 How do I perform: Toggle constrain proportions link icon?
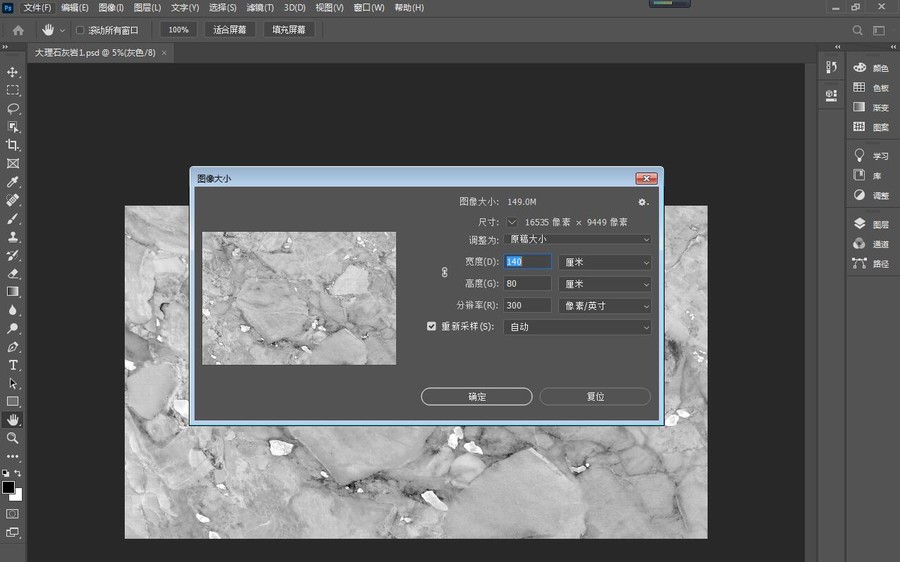pyautogui.click(x=444, y=272)
